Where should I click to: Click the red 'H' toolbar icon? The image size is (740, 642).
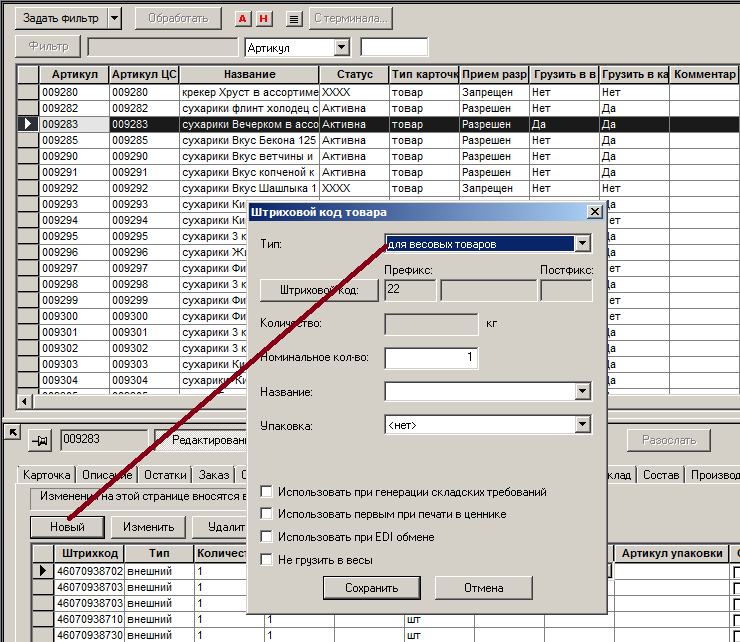pos(264,19)
